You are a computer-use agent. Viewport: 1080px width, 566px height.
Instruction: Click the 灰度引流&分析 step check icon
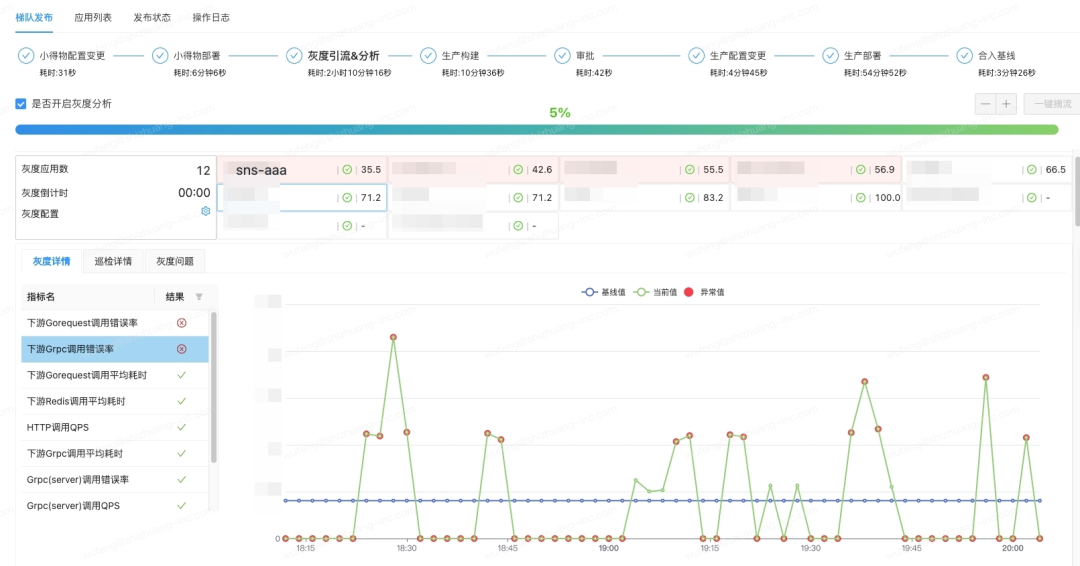pos(294,56)
